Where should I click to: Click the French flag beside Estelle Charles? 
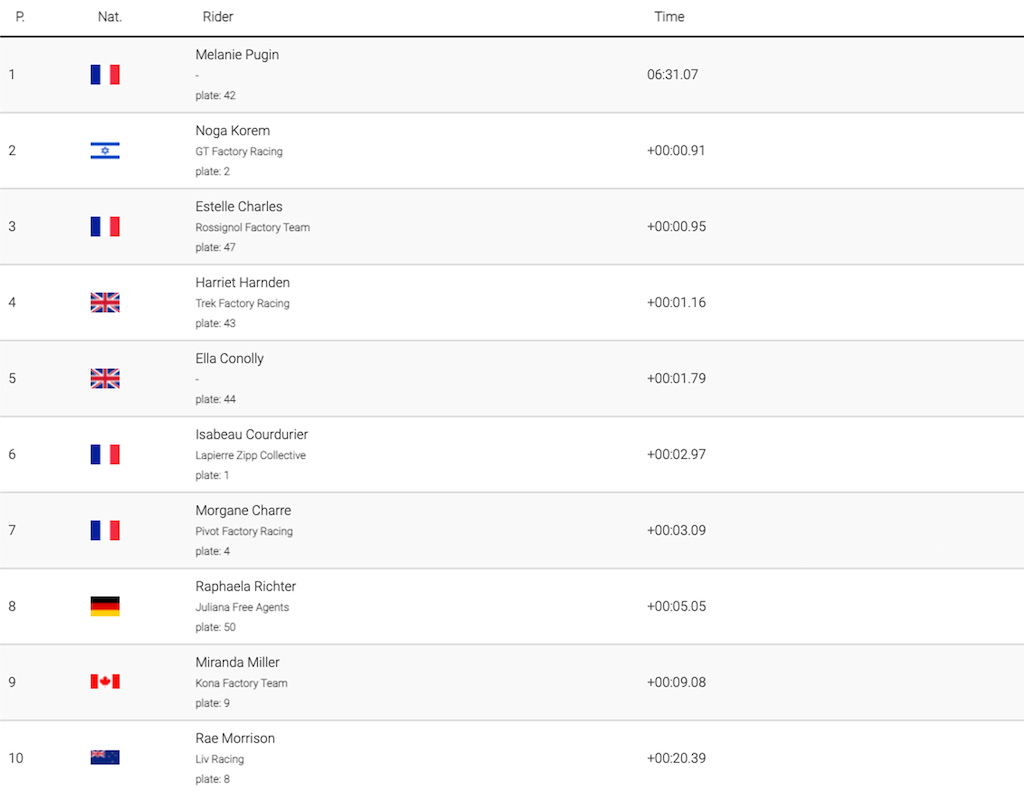[x=105, y=227]
